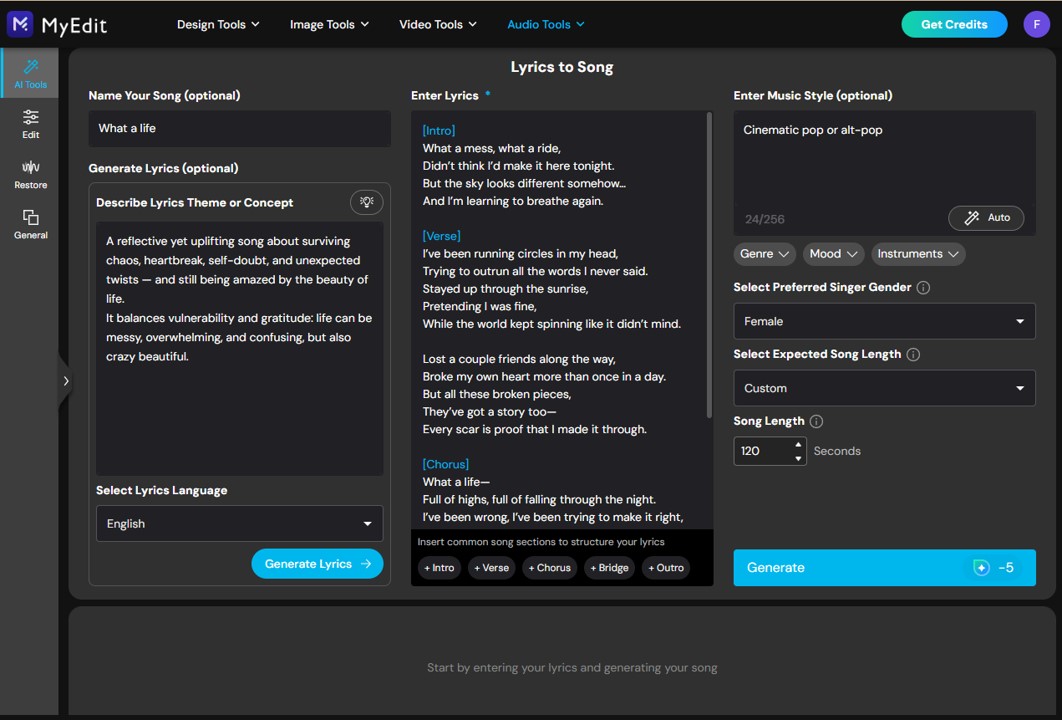Expand Mood dropdown
Screen dimensions: 1062x720
pyautogui.click(x=833, y=254)
